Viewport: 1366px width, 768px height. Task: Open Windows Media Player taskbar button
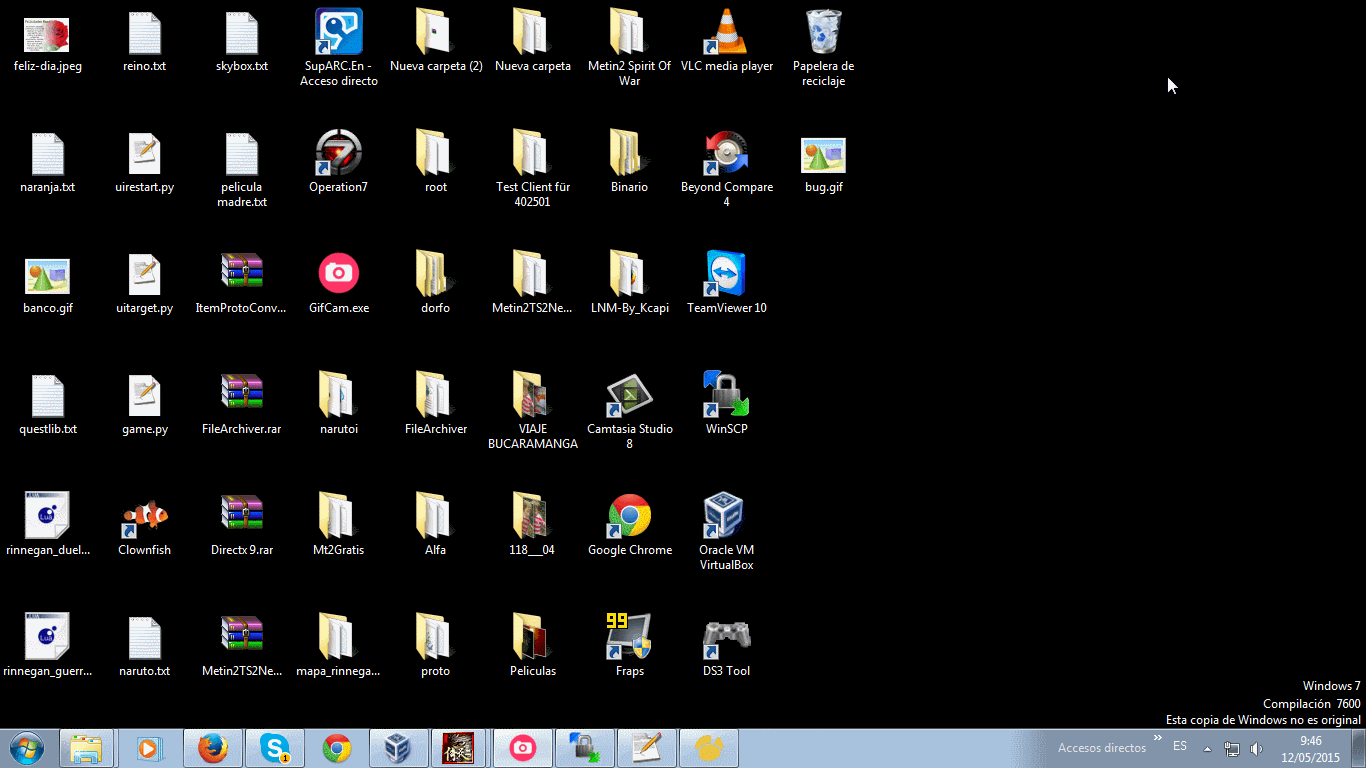148,748
